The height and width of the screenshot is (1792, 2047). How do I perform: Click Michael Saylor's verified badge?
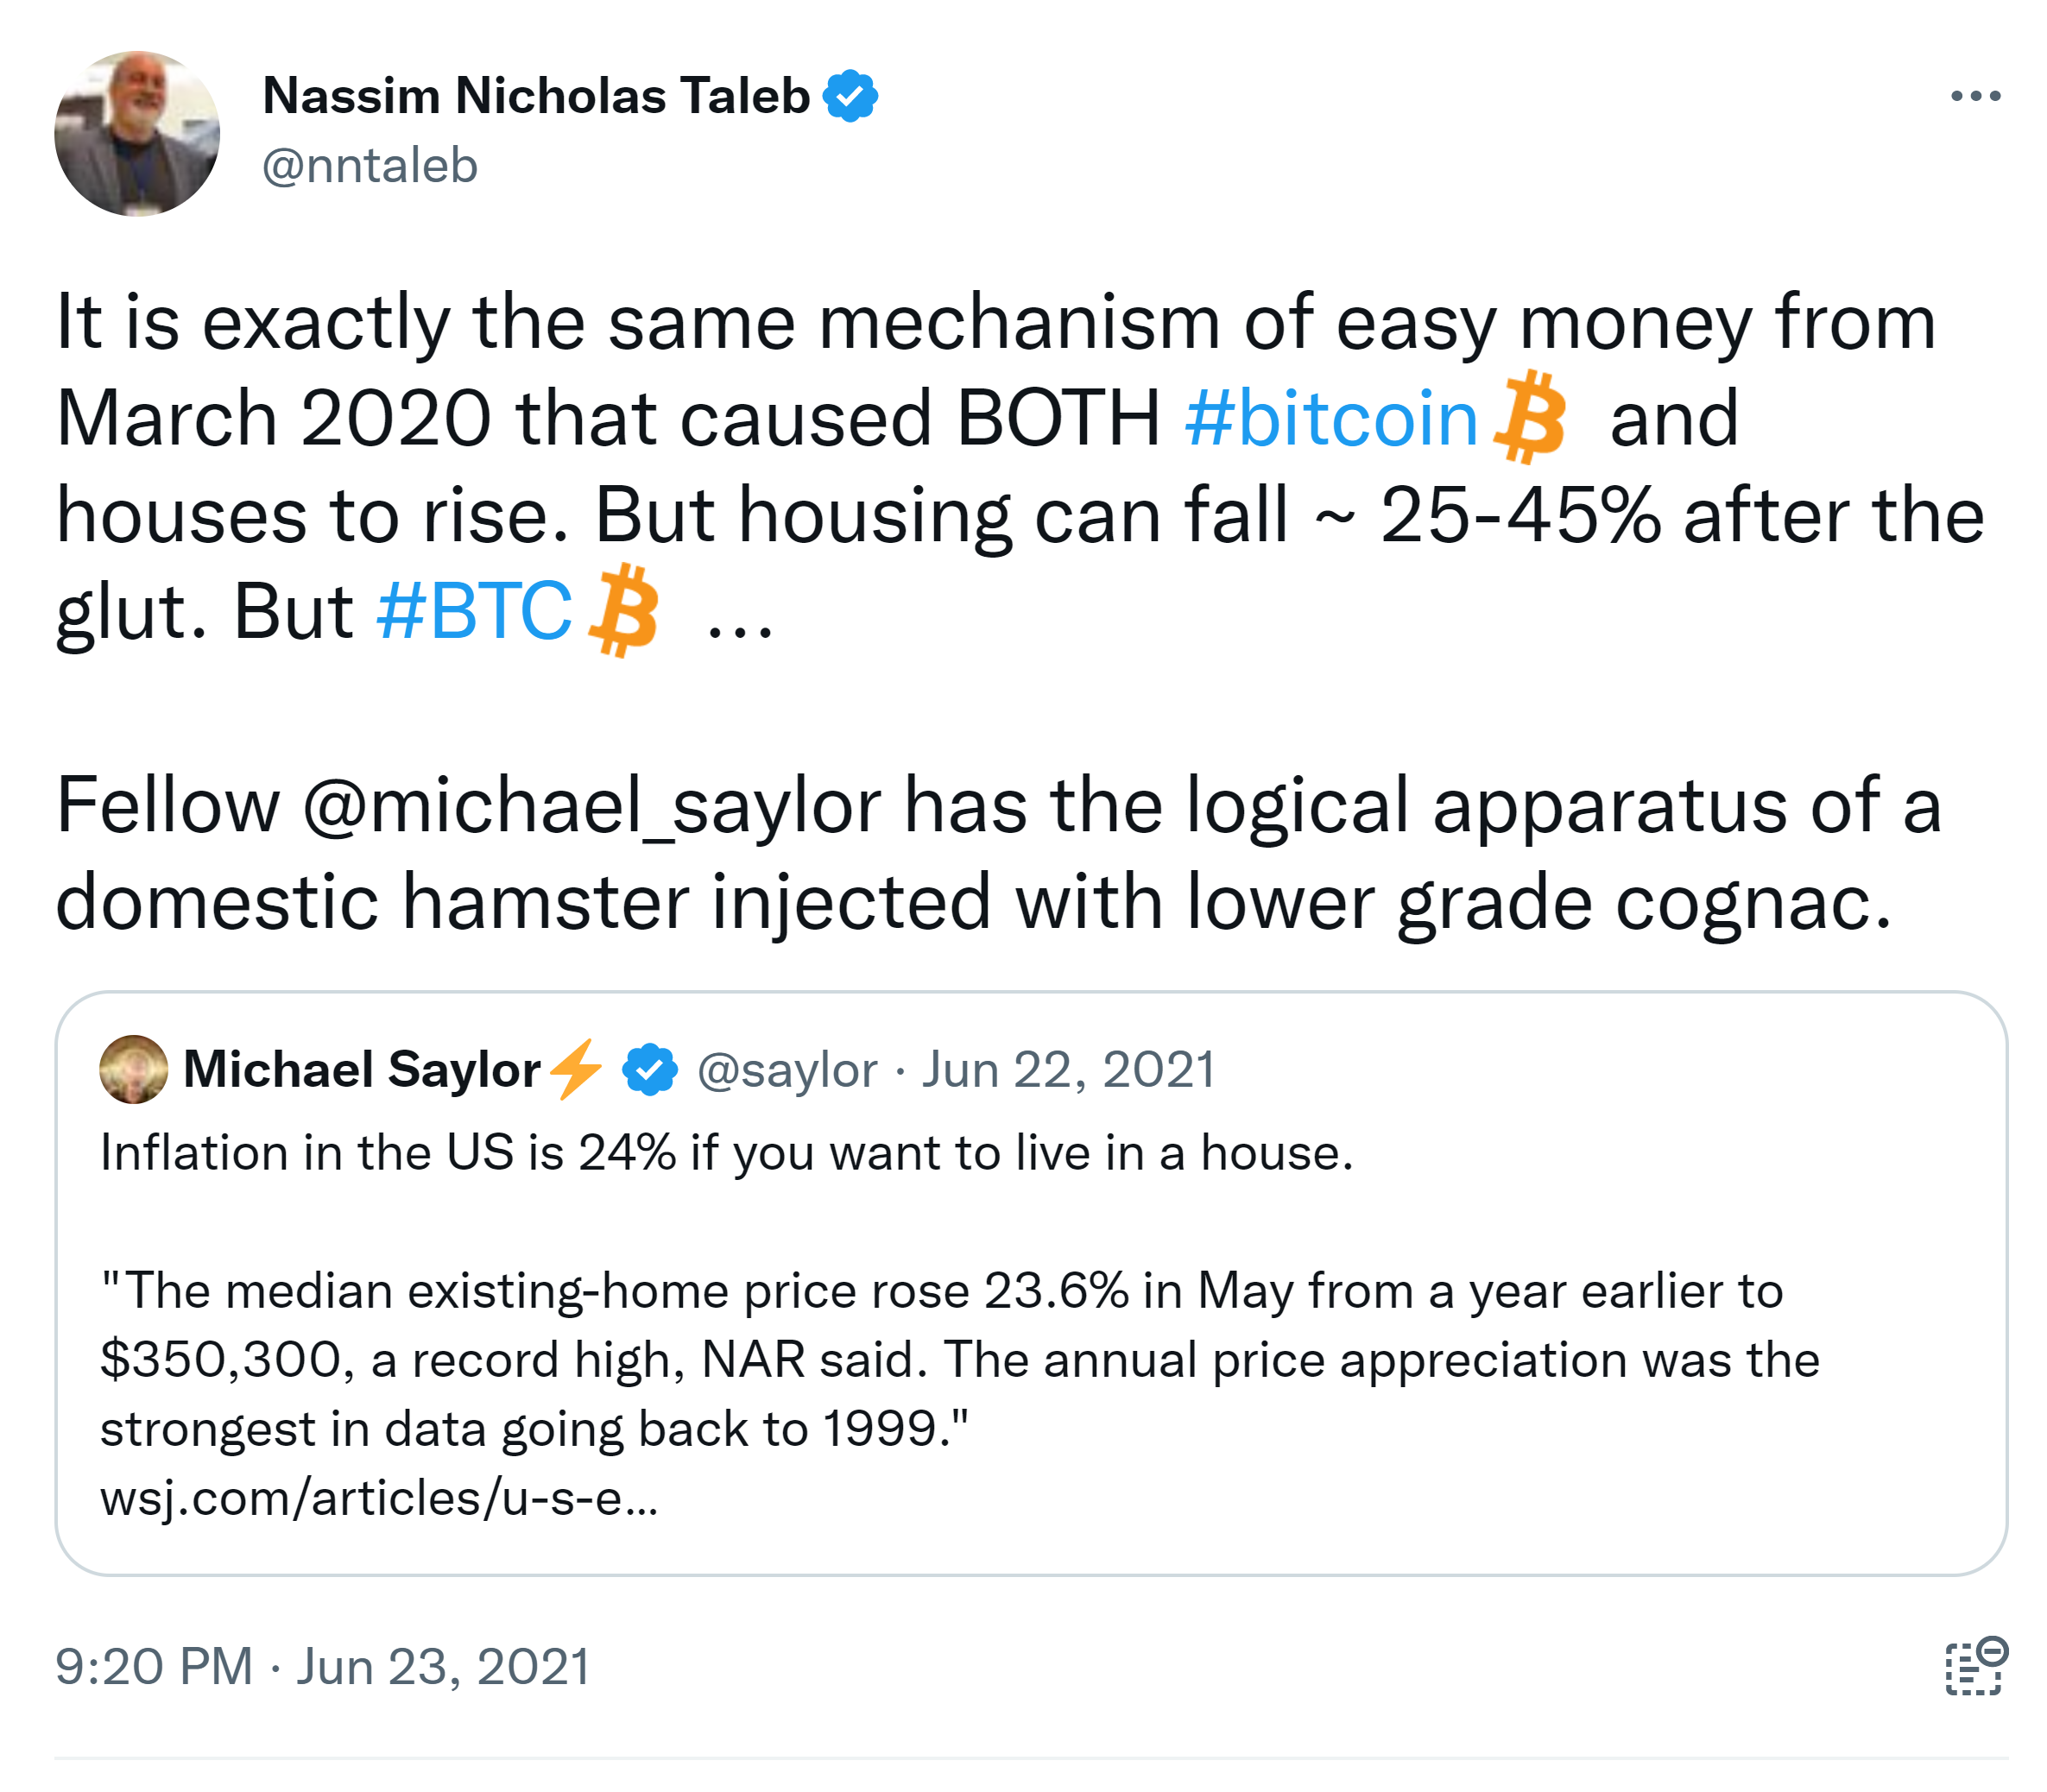(x=650, y=1070)
